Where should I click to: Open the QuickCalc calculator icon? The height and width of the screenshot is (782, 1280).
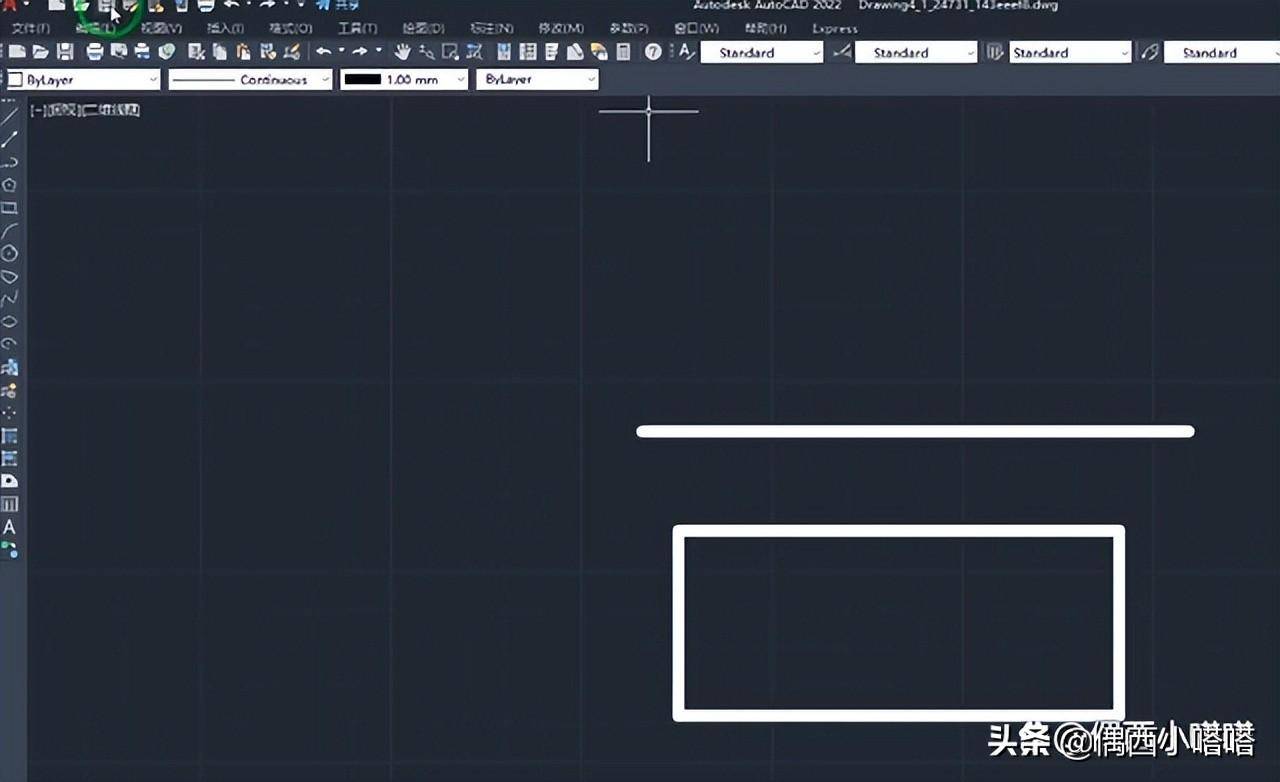tap(622, 52)
